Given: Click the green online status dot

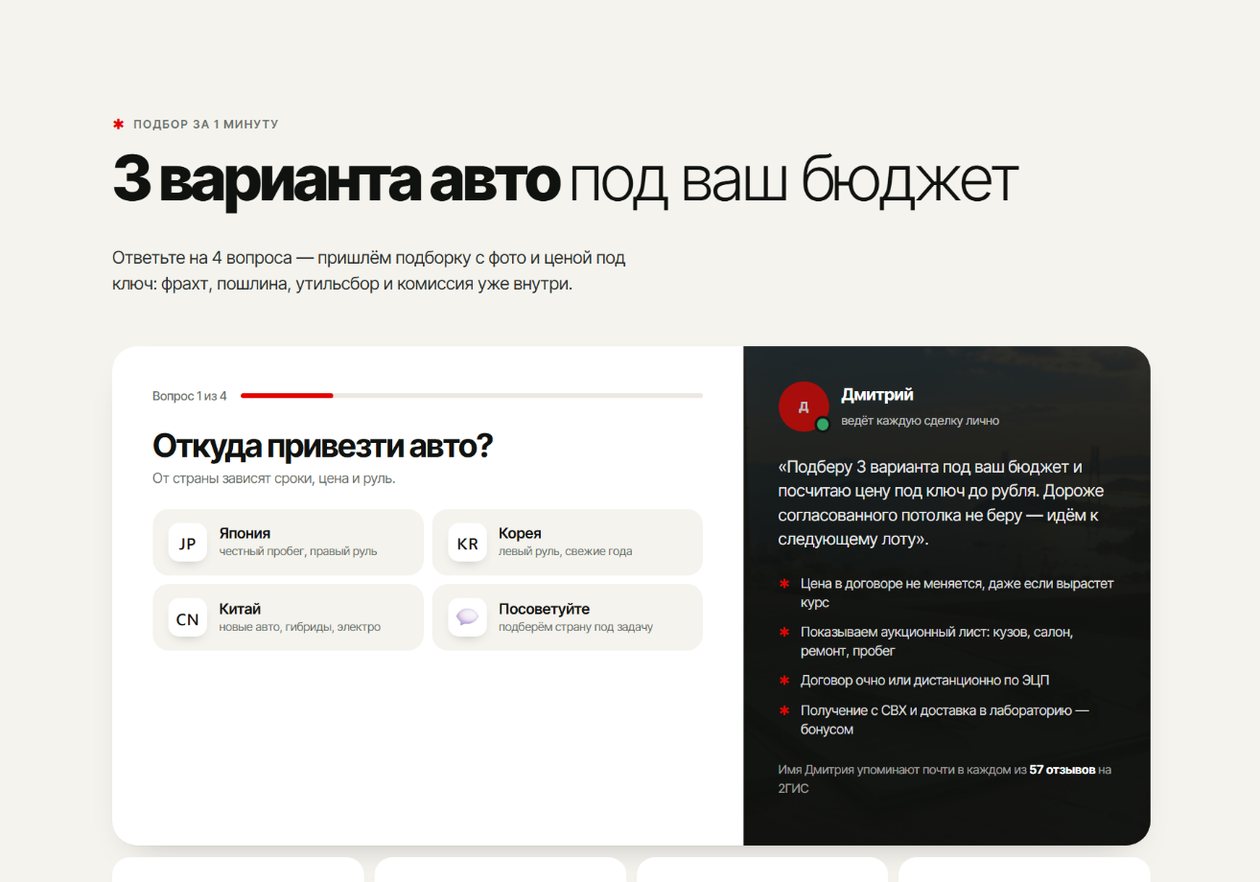Looking at the screenshot, I should point(822,424).
